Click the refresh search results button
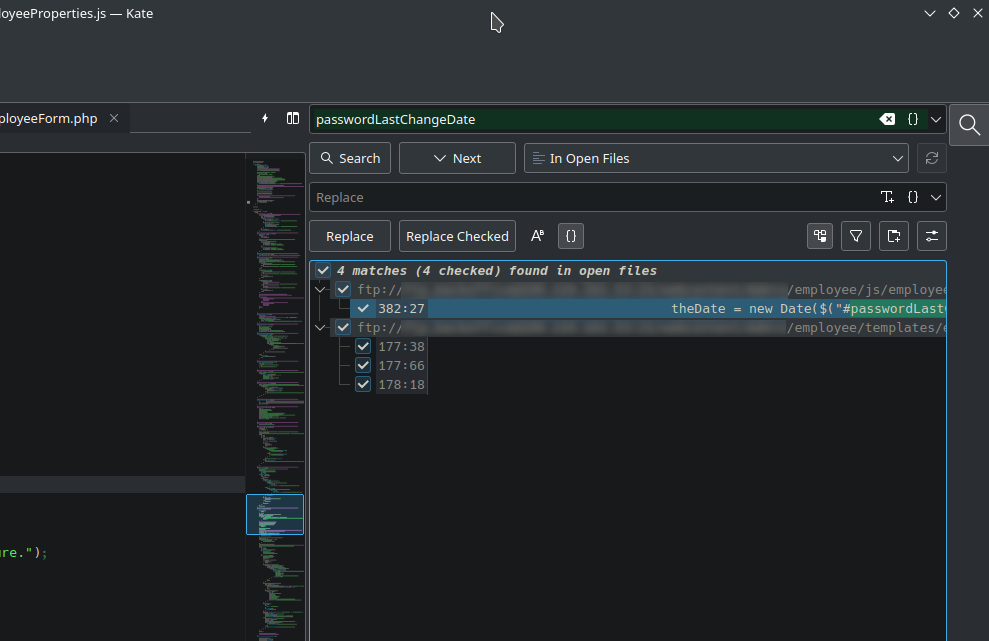The width and height of the screenshot is (989, 641). [932, 158]
